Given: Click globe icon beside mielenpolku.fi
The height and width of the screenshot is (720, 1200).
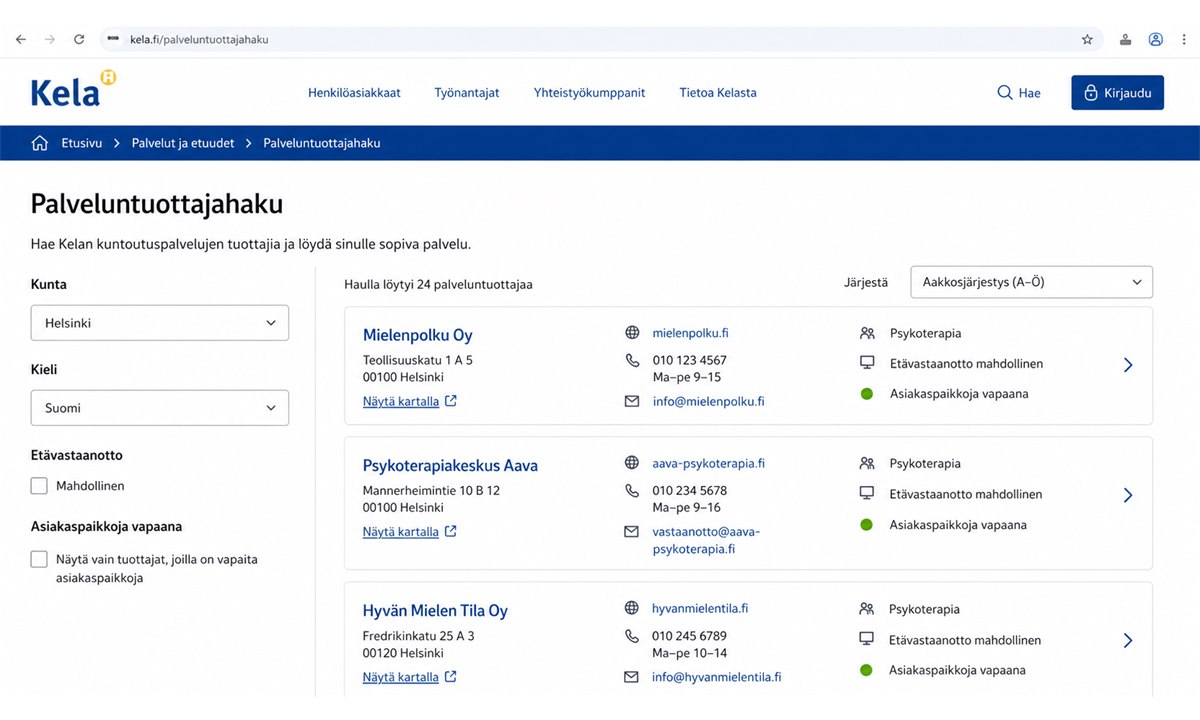Looking at the screenshot, I should click(632, 333).
